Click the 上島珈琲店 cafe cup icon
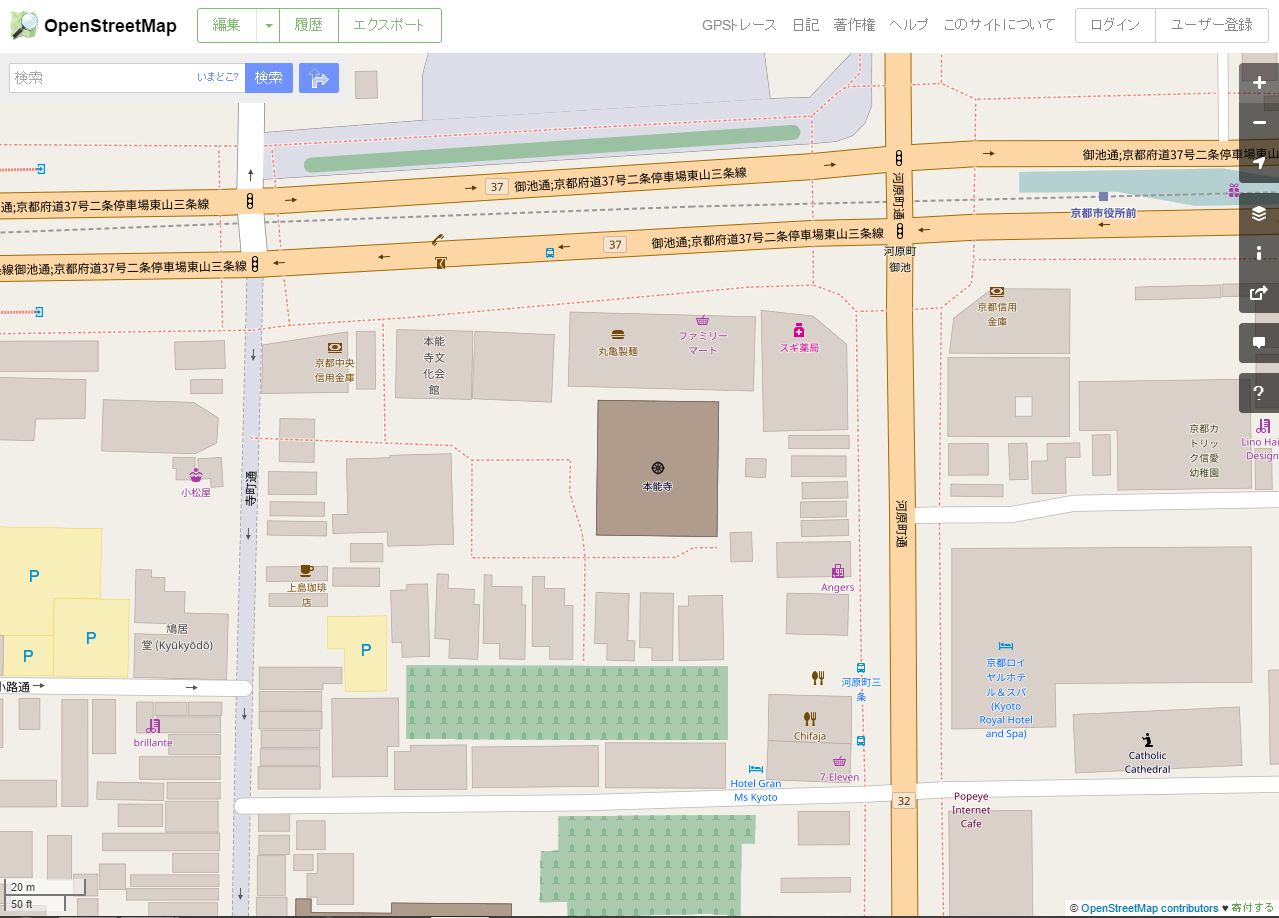The width and height of the screenshot is (1279, 918). 307,571
